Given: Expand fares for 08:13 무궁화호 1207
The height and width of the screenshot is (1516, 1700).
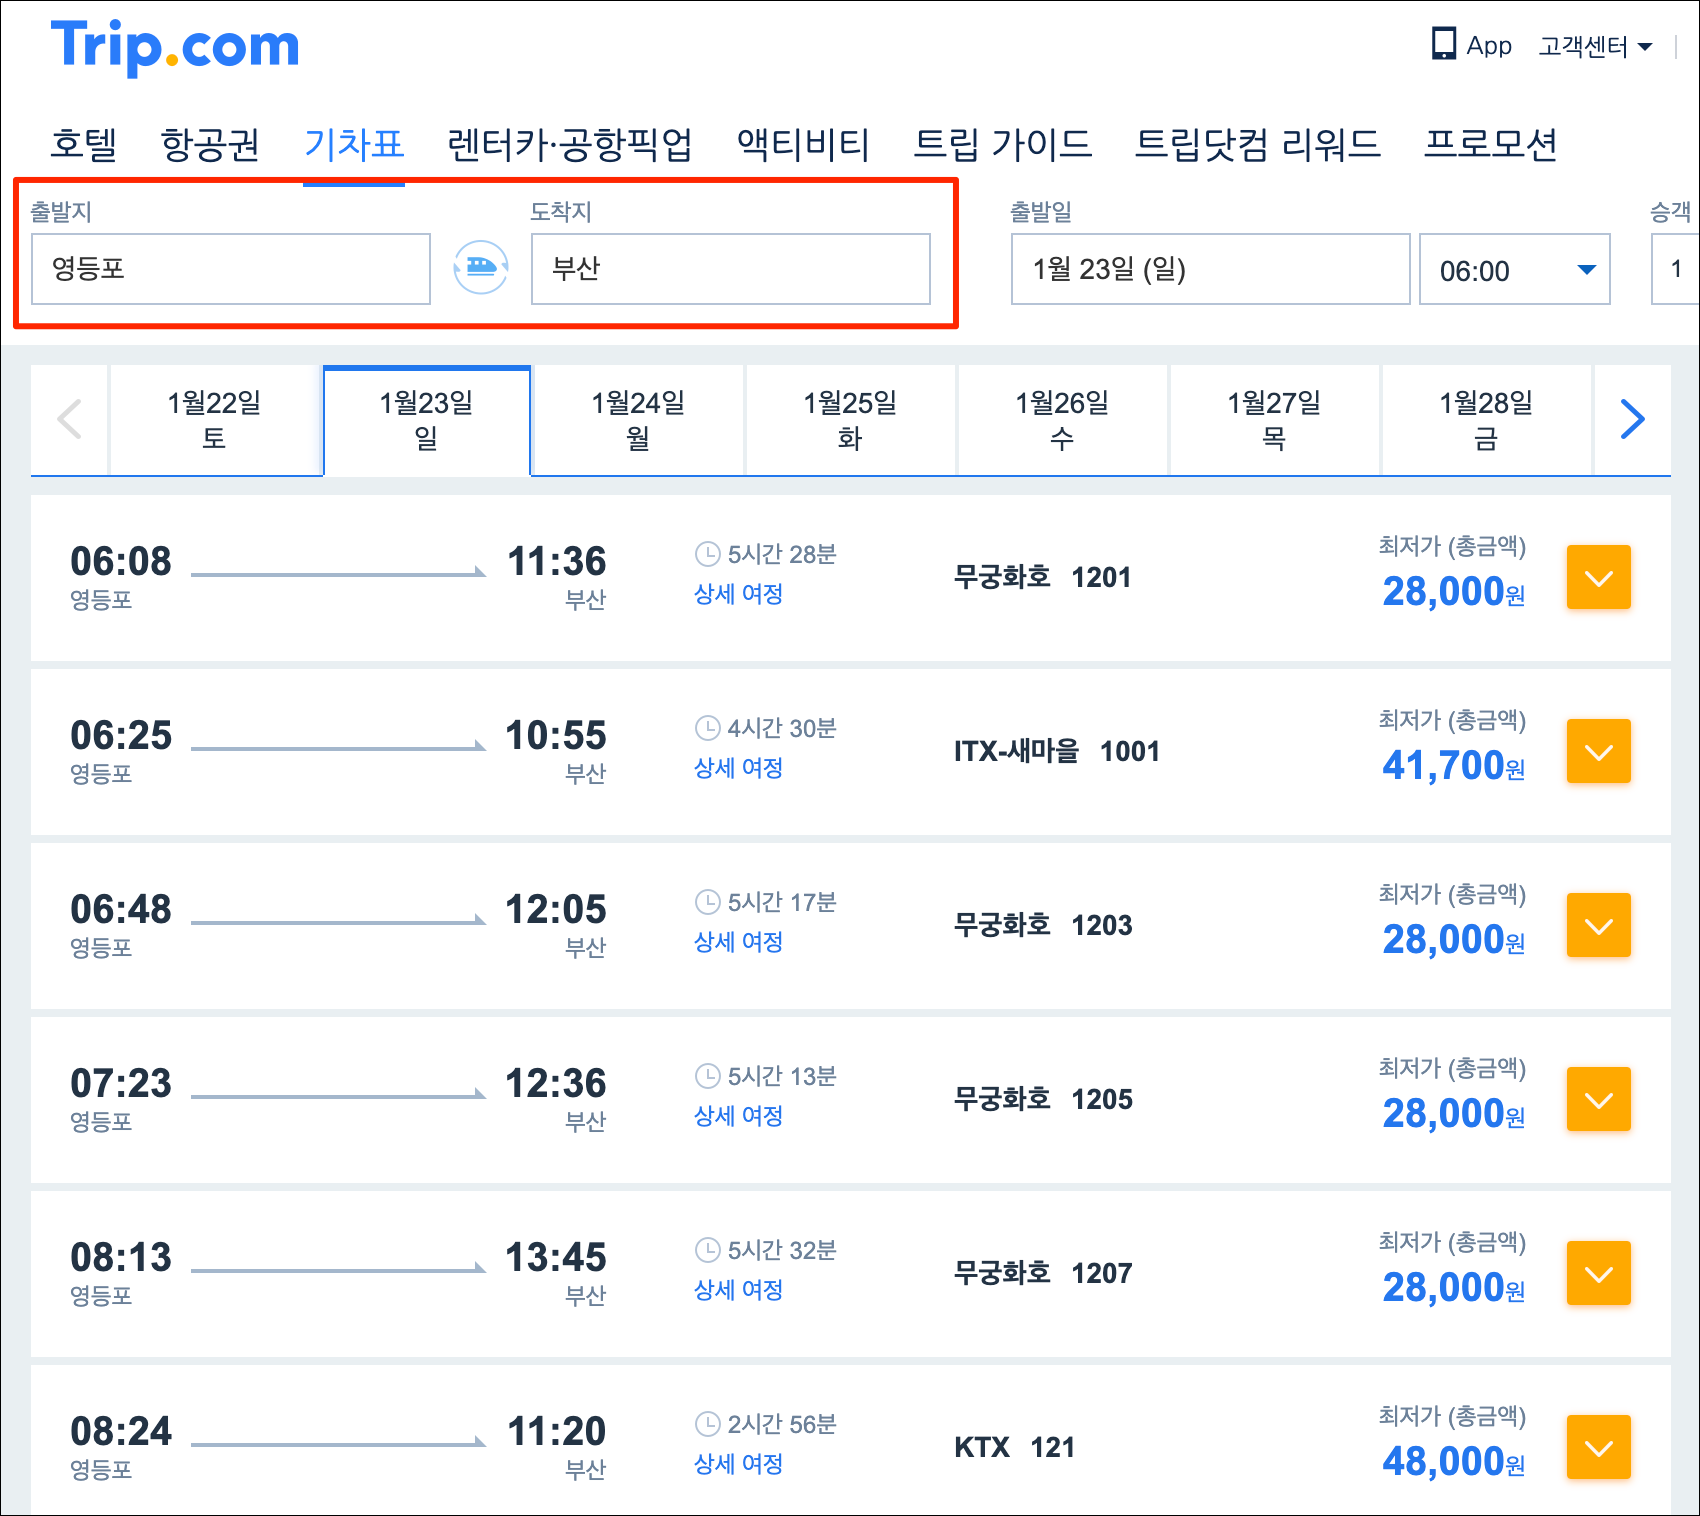Looking at the screenshot, I should 1598,1273.
